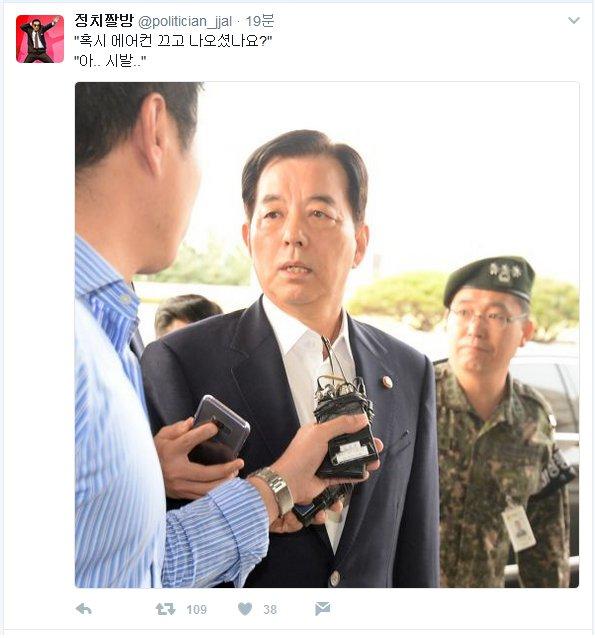Retweet using the retweet arrows icon
Image resolution: width=595 pixels, height=638 pixels.
166,609
